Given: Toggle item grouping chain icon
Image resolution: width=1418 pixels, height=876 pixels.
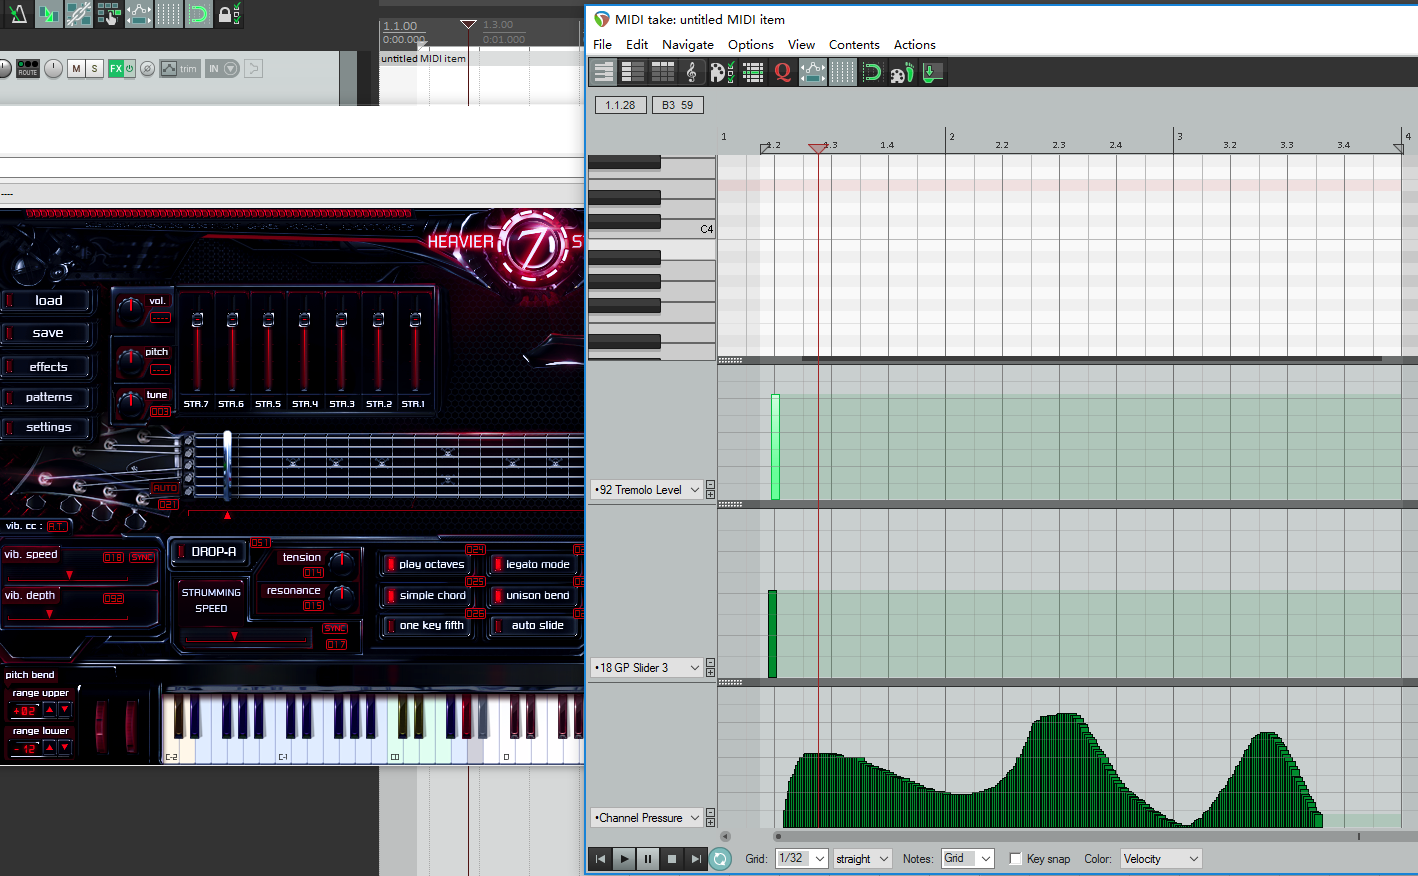Looking at the screenshot, I should (78, 13).
